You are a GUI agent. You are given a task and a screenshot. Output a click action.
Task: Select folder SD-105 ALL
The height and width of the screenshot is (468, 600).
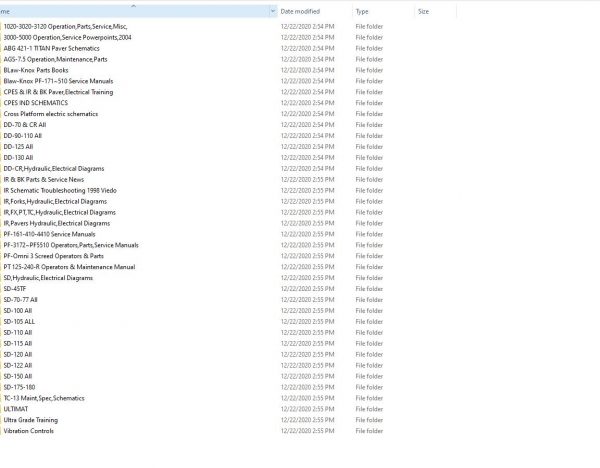19,322
